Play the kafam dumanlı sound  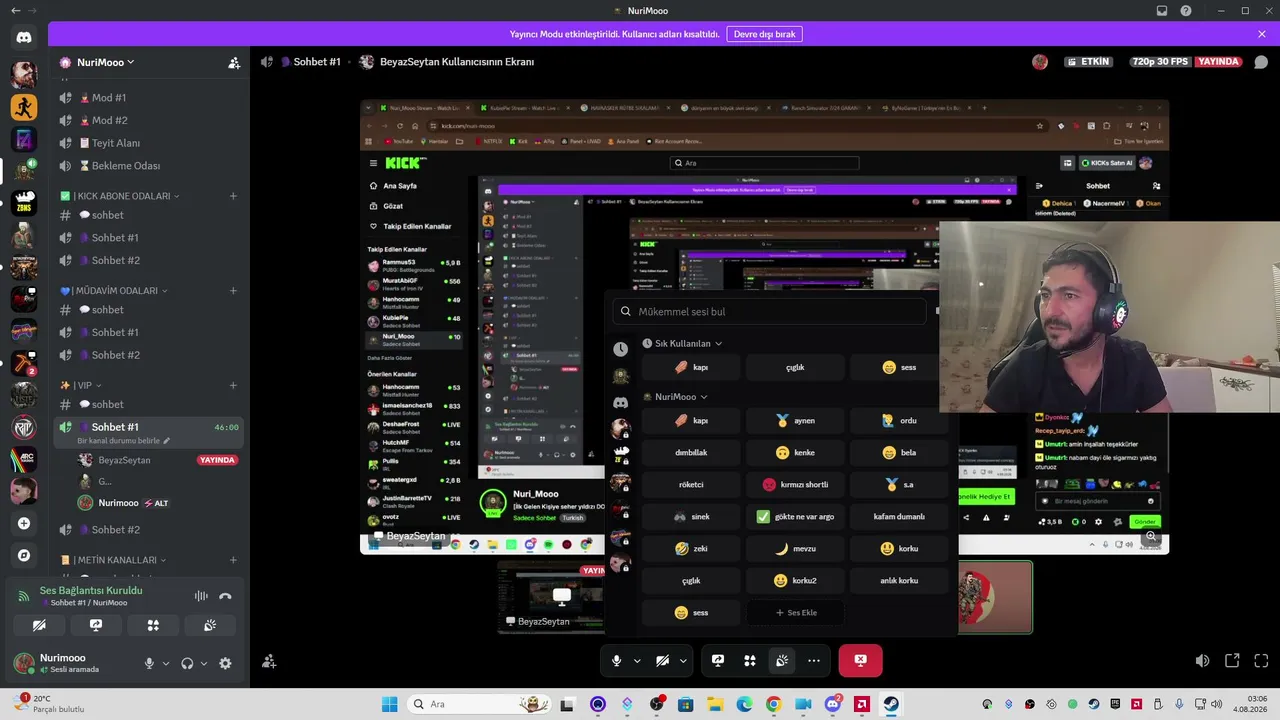pyautogui.click(x=899, y=517)
